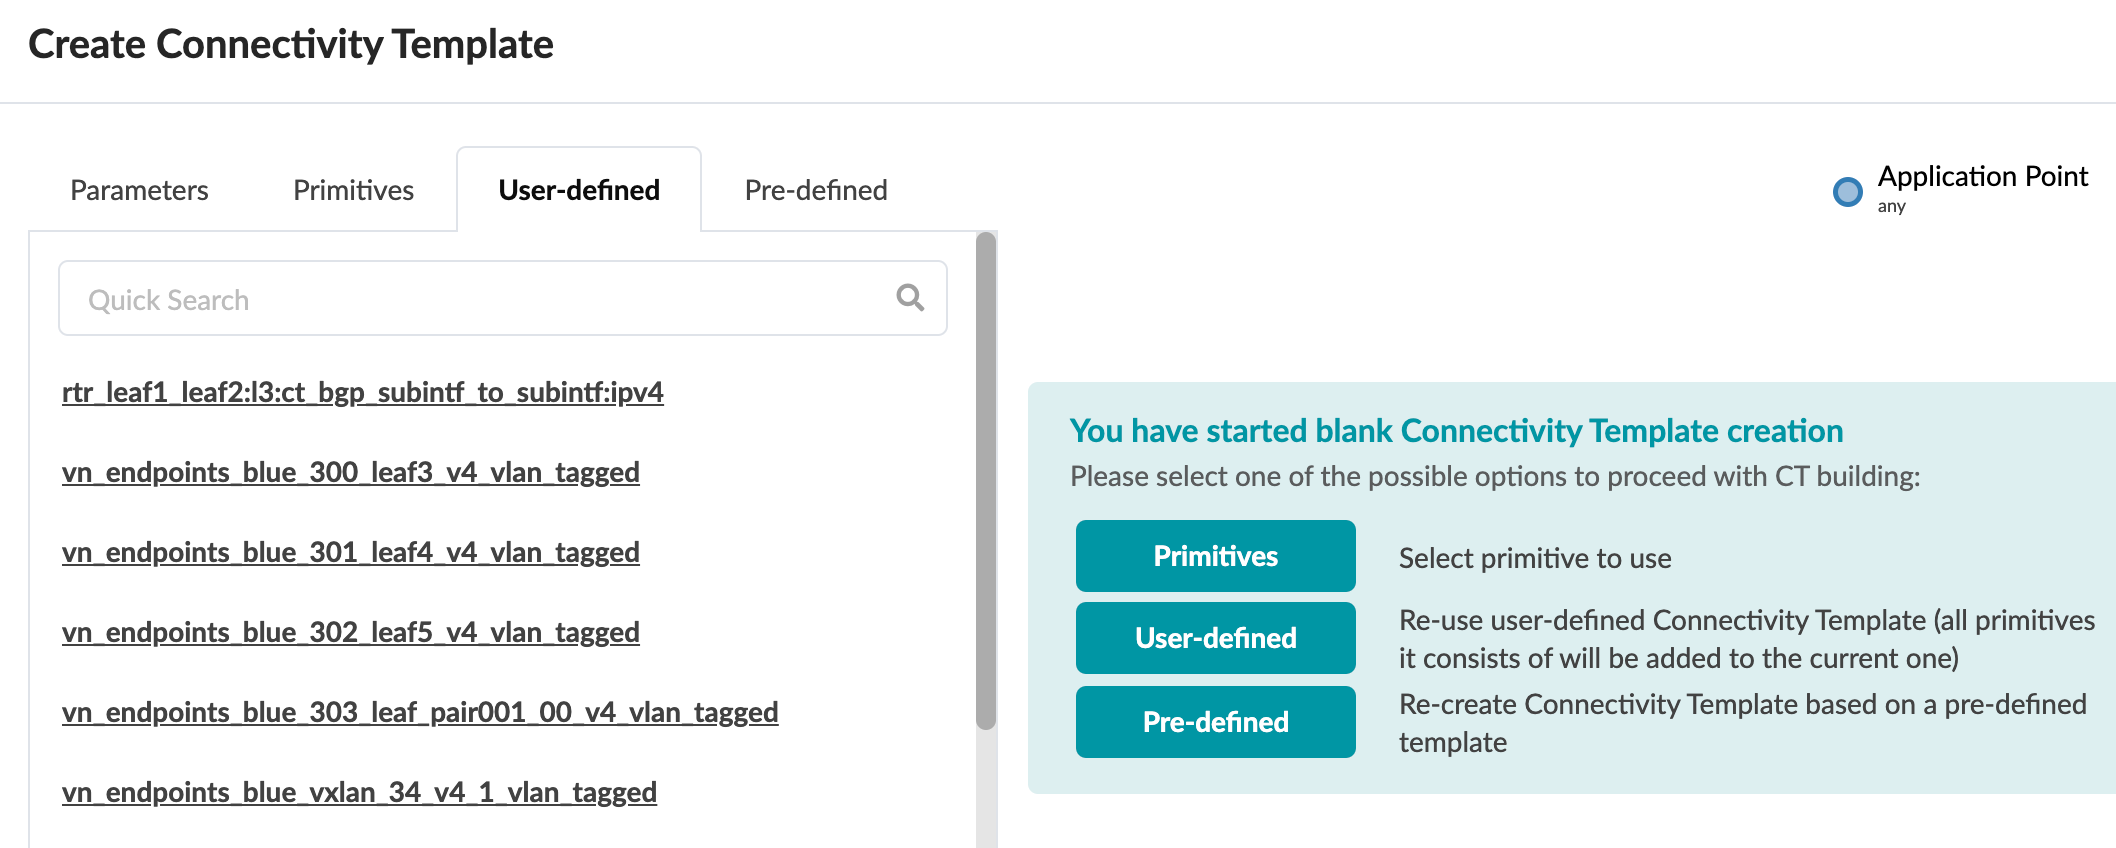2116x848 pixels.
Task: Click the Create Connectivity Template heading
Action: (x=291, y=44)
